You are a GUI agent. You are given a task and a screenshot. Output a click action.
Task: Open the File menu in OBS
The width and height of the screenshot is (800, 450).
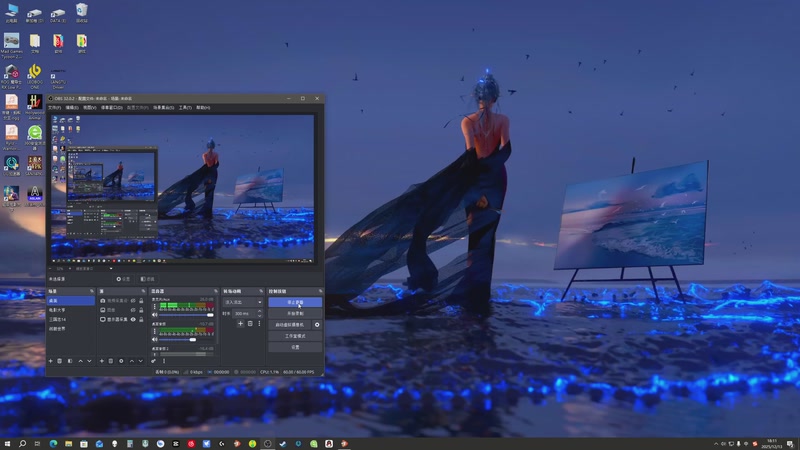55,108
